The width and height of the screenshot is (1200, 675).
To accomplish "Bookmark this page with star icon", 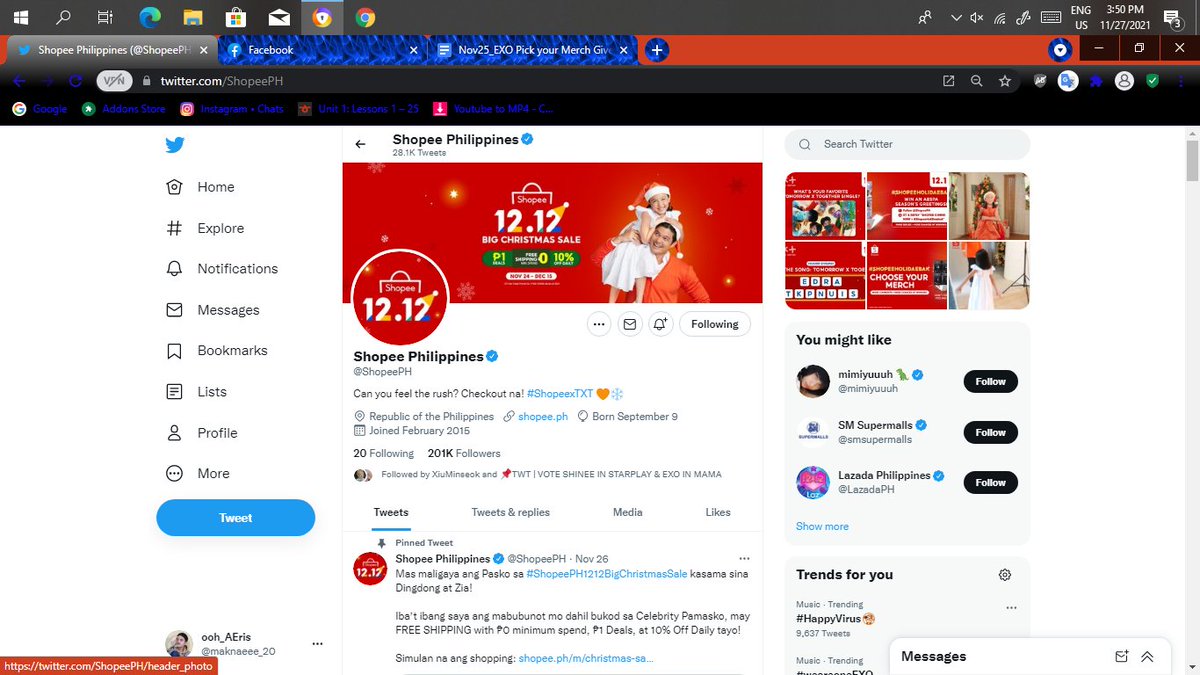I will 1005,81.
